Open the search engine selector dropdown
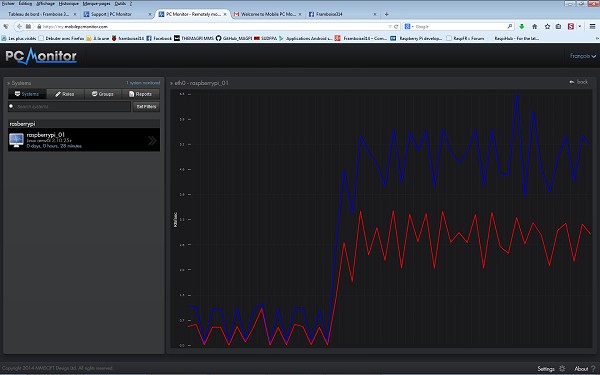This screenshot has width=600, height=375. 409,26
